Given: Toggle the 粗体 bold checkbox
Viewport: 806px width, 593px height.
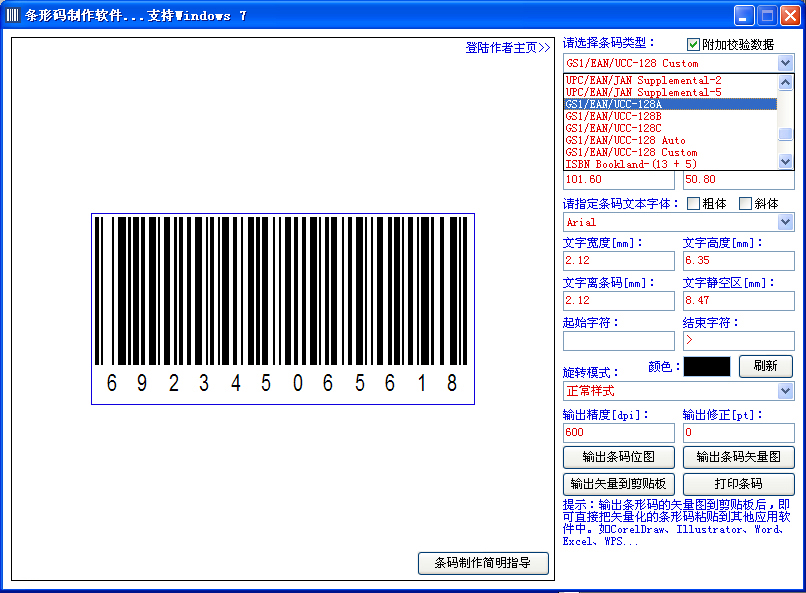Looking at the screenshot, I should pyautogui.click(x=693, y=204).
